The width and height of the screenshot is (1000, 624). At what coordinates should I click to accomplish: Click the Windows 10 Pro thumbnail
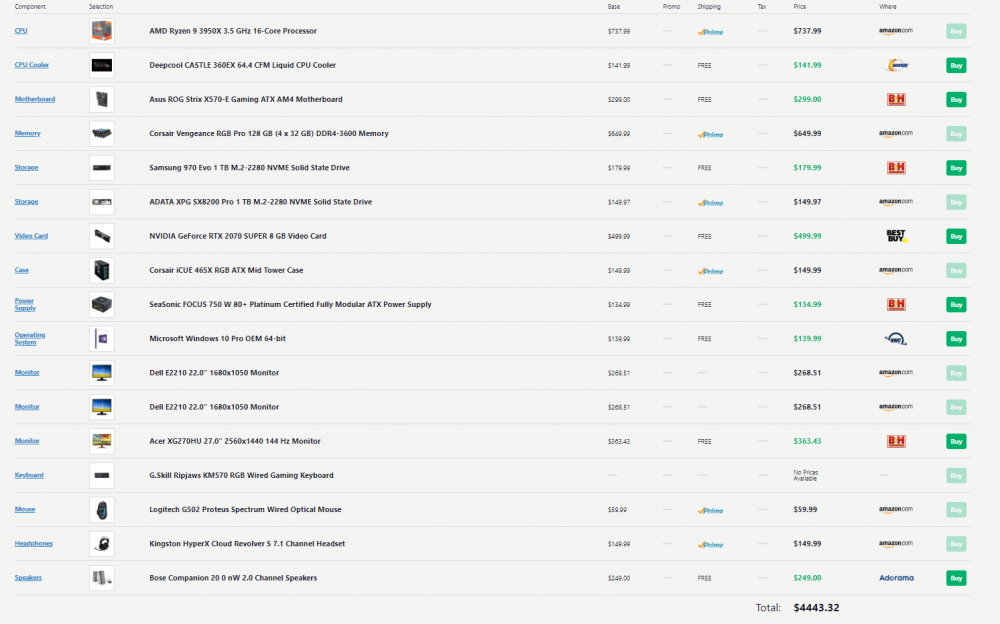(x=102, y=339)
